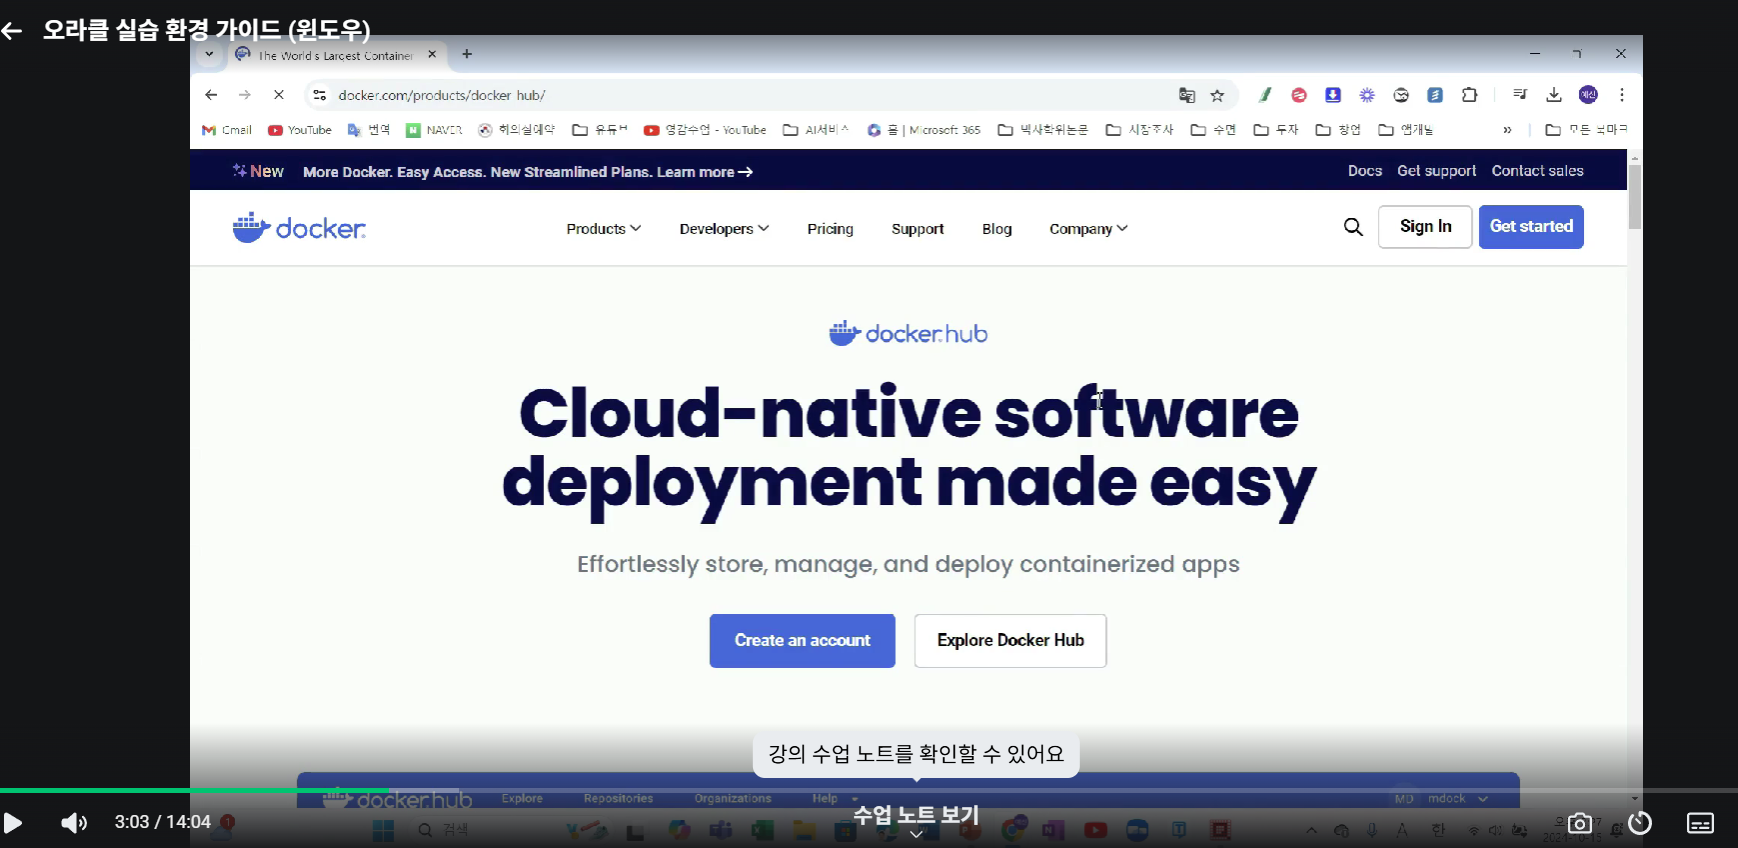Image resolution: width=1738 pixels, height=848 pixels.
Task: Expand 박사학위논문 bookmark folder
Action: pyautogui.click(x=1043, y=130)
